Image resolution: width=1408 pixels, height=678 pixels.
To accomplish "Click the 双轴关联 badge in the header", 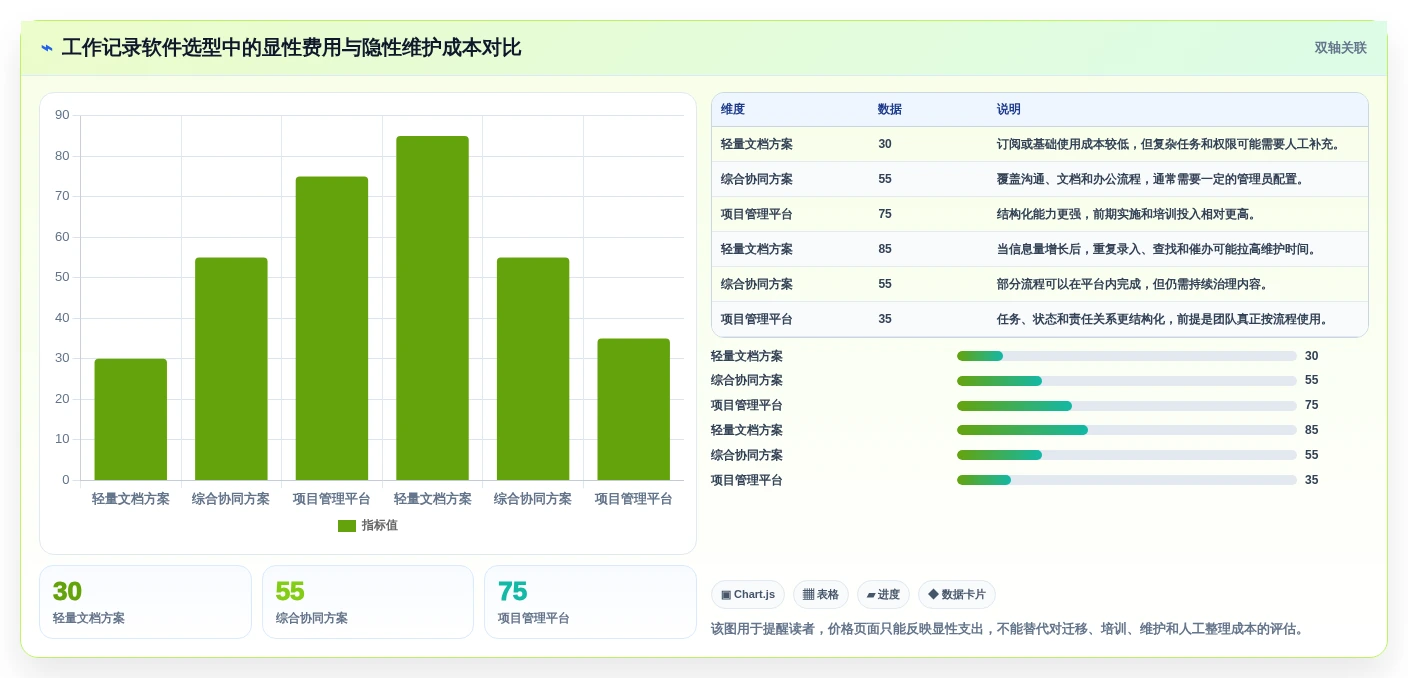I will tap(1340, 48).
